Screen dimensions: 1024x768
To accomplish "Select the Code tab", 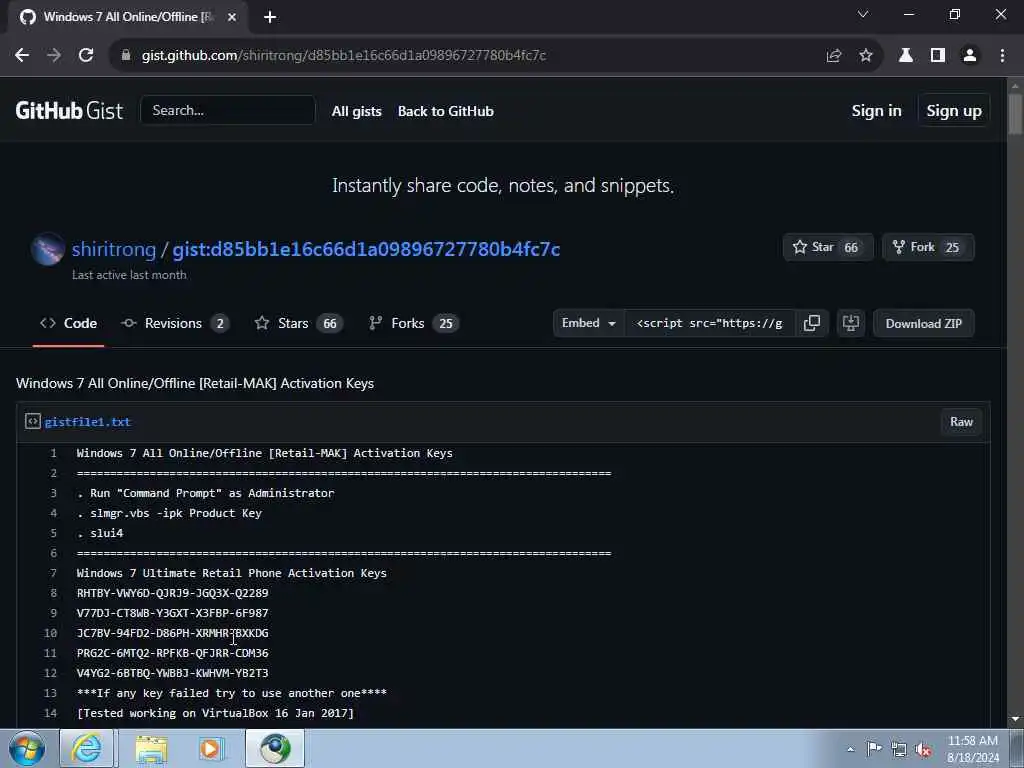I will (68, 323).
